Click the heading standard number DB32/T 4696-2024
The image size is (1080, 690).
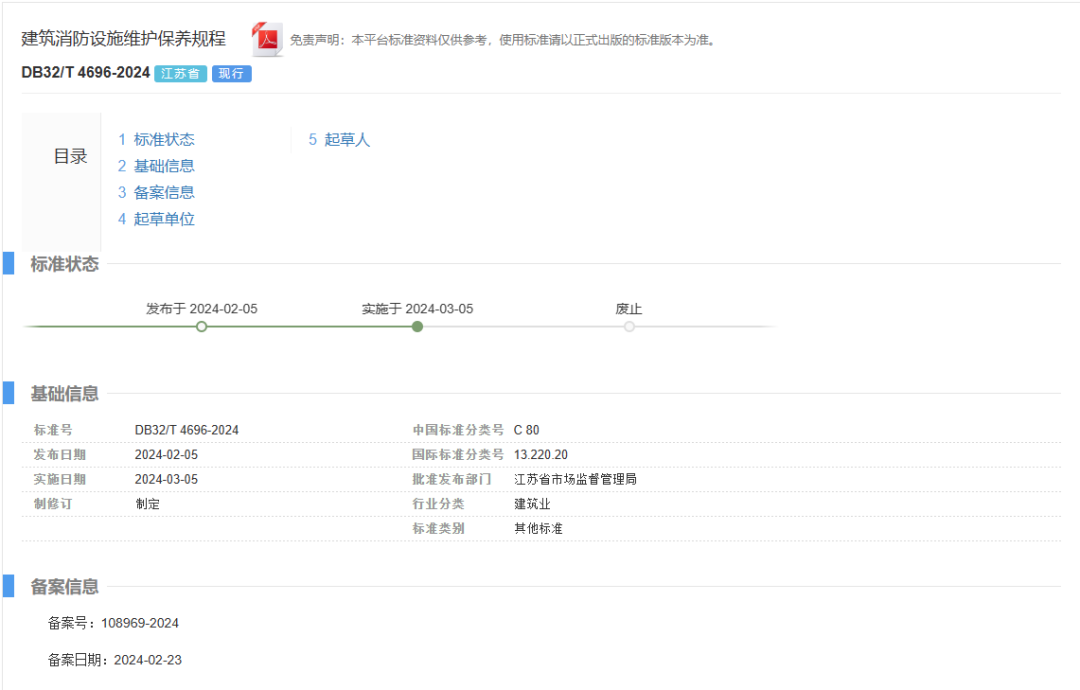85,72
